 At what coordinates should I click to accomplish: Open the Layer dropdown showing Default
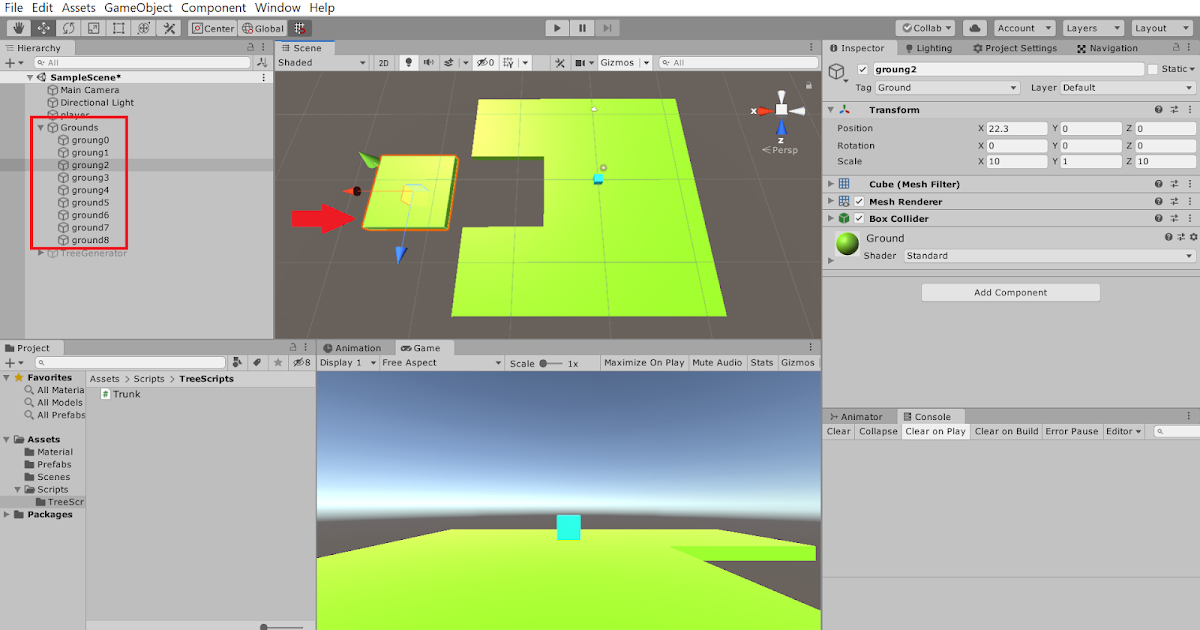coord(1127,87)
